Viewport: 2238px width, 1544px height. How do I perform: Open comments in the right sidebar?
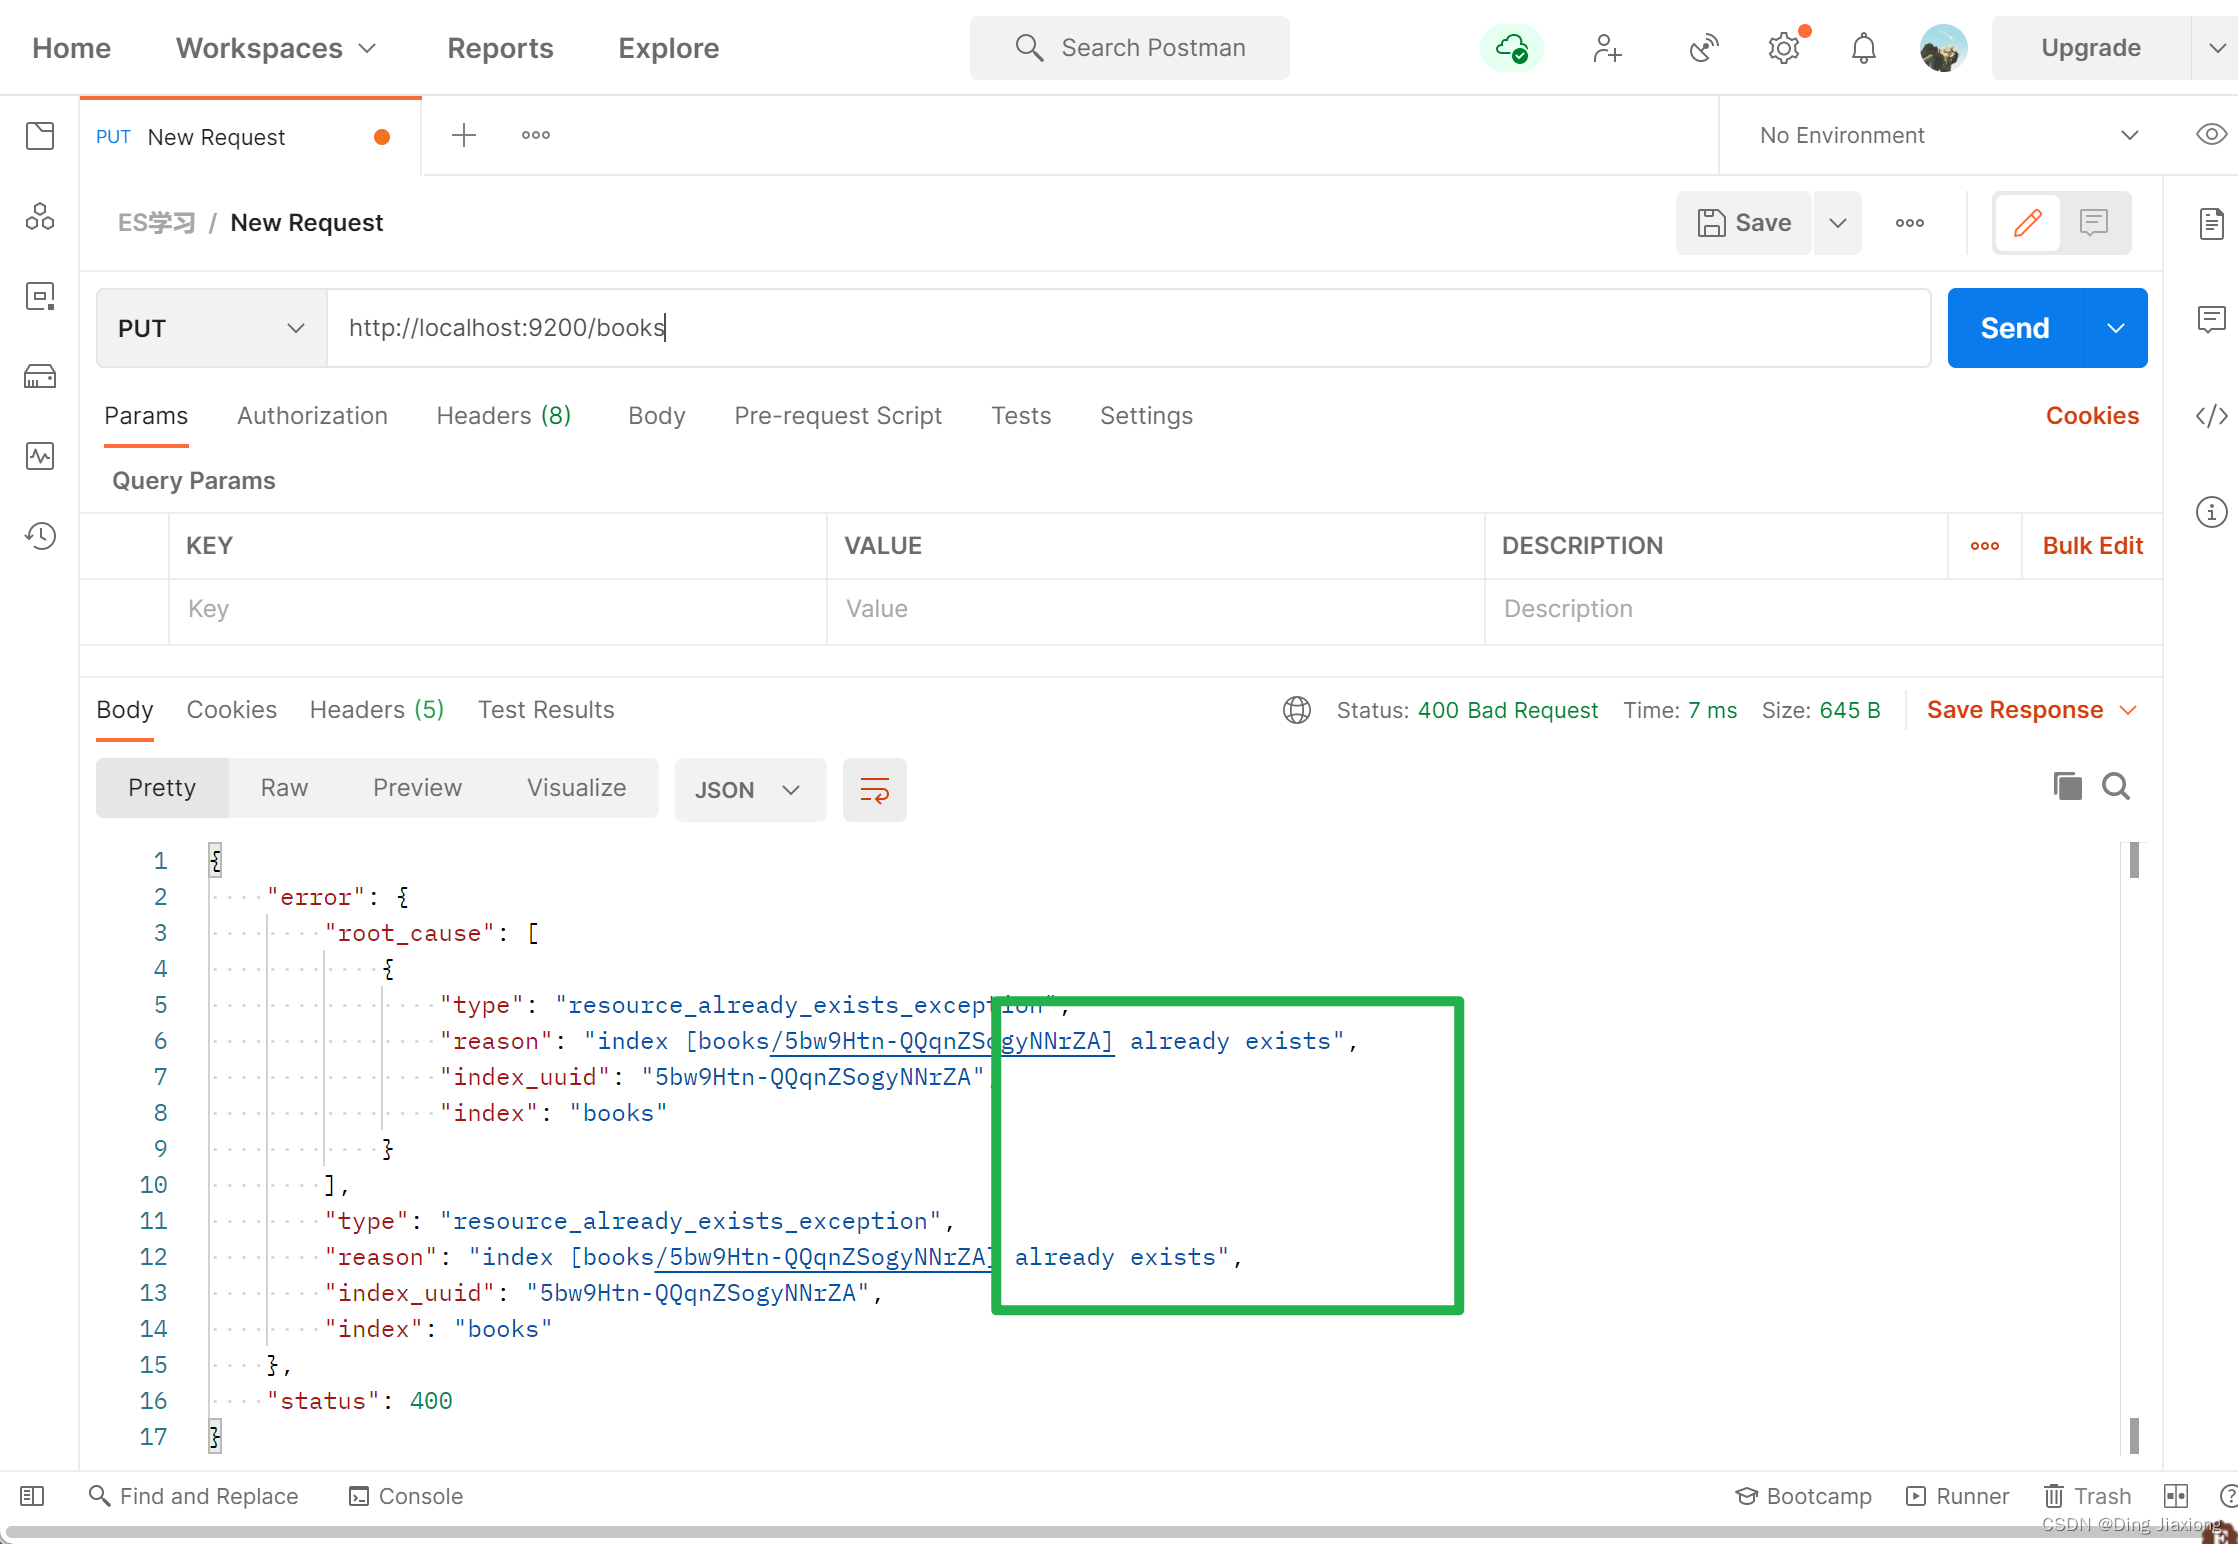coord(2211,320)
